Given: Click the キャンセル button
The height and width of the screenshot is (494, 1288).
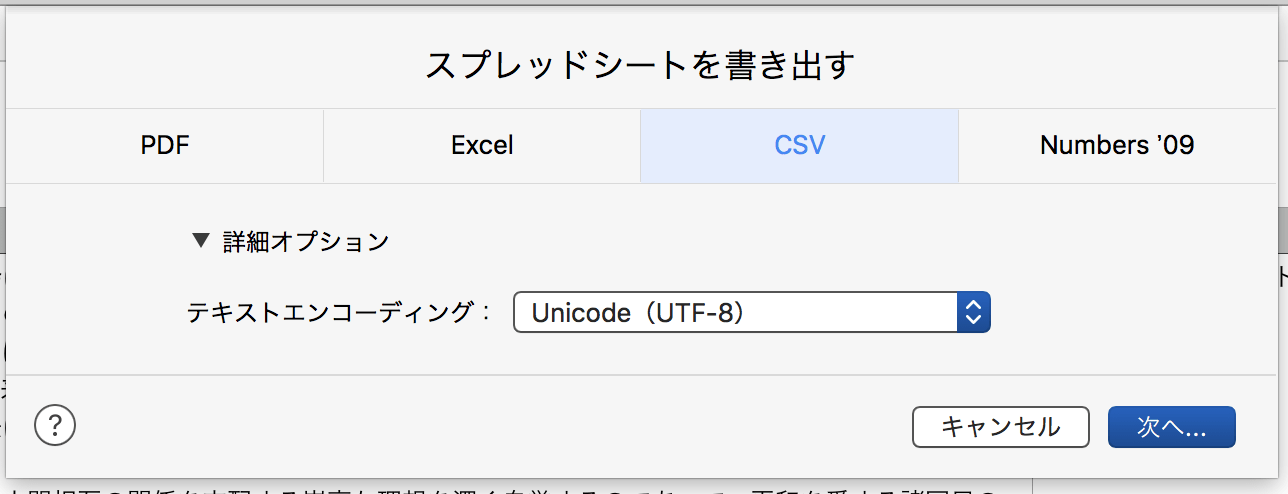Looking at the screenshot, I should coord(1000,427).
